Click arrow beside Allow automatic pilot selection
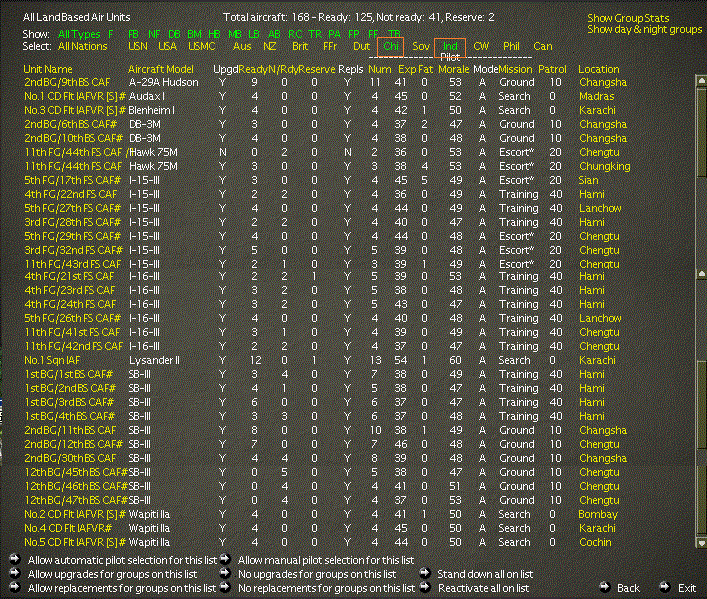 [15, 559]
